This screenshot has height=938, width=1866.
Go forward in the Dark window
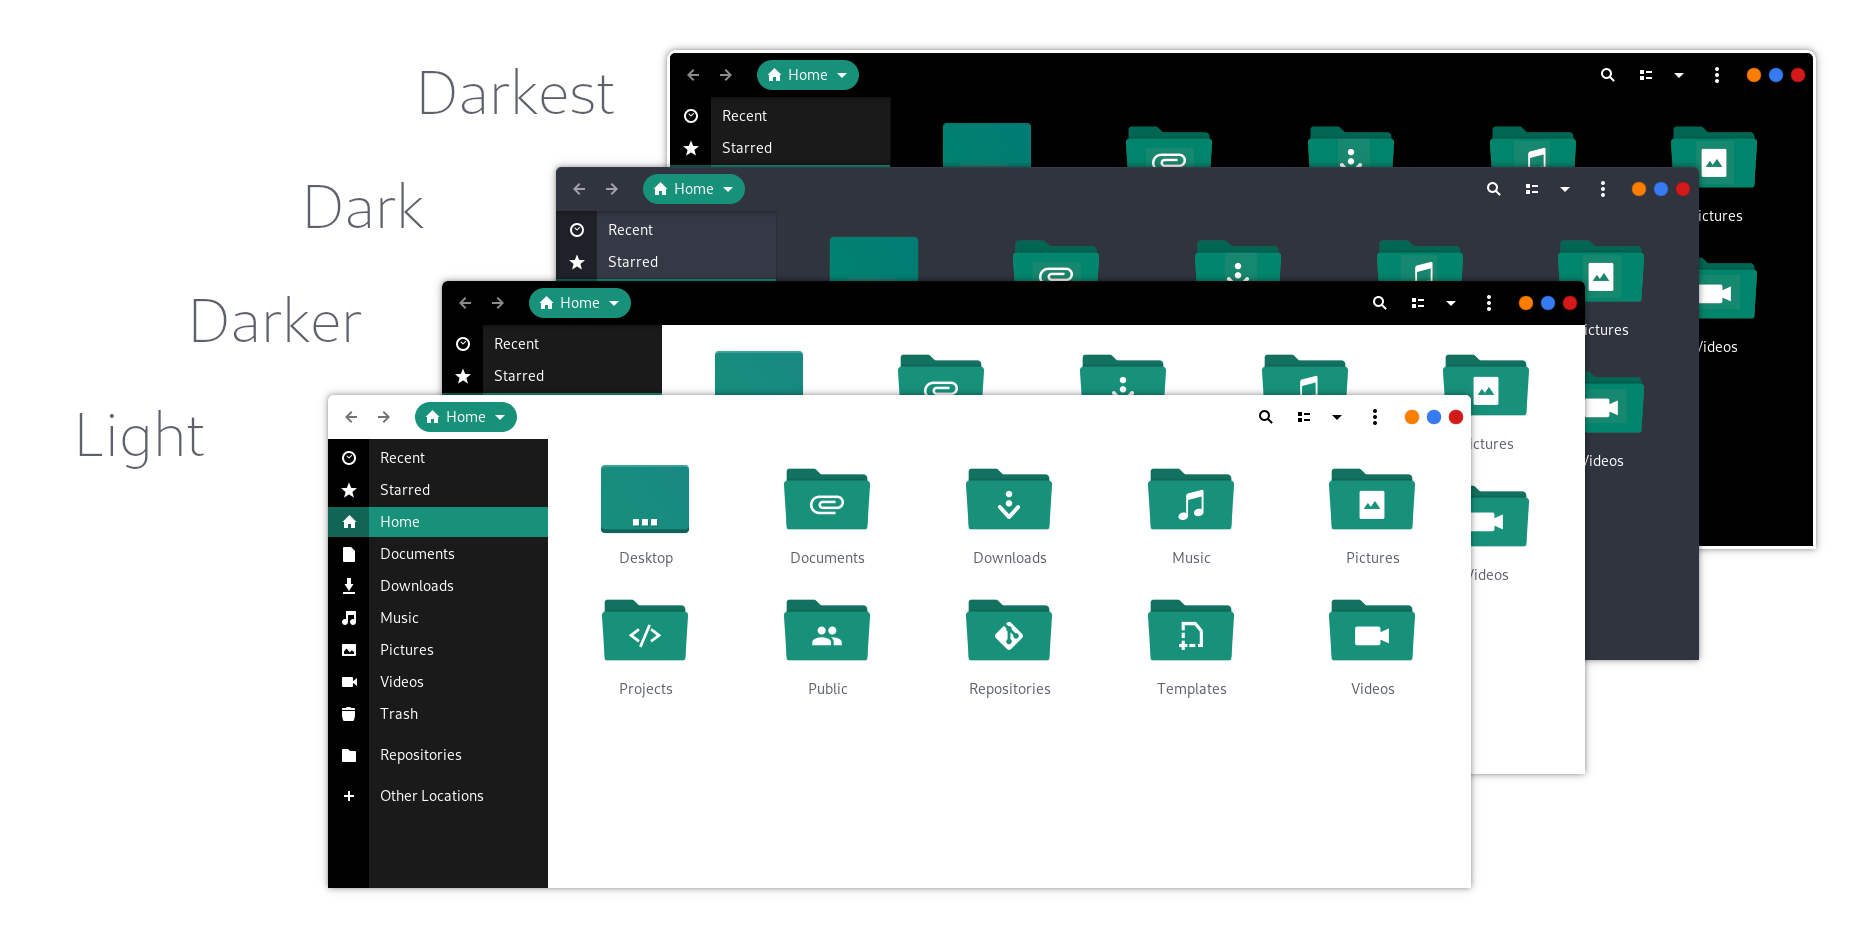pyautogui.click(x=612, y=189)
